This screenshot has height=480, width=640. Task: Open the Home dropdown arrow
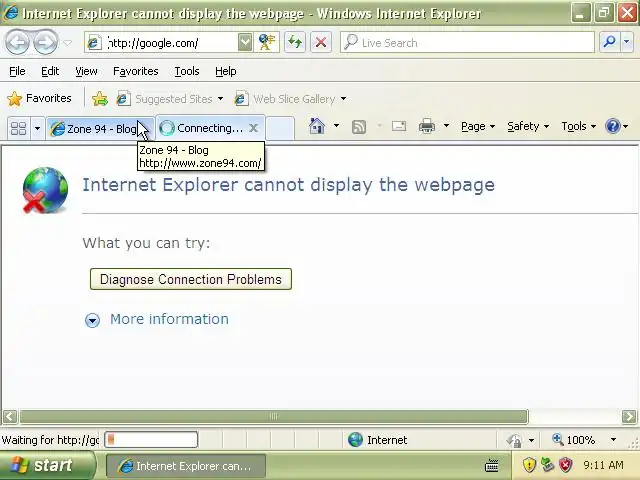click(336, 126)
